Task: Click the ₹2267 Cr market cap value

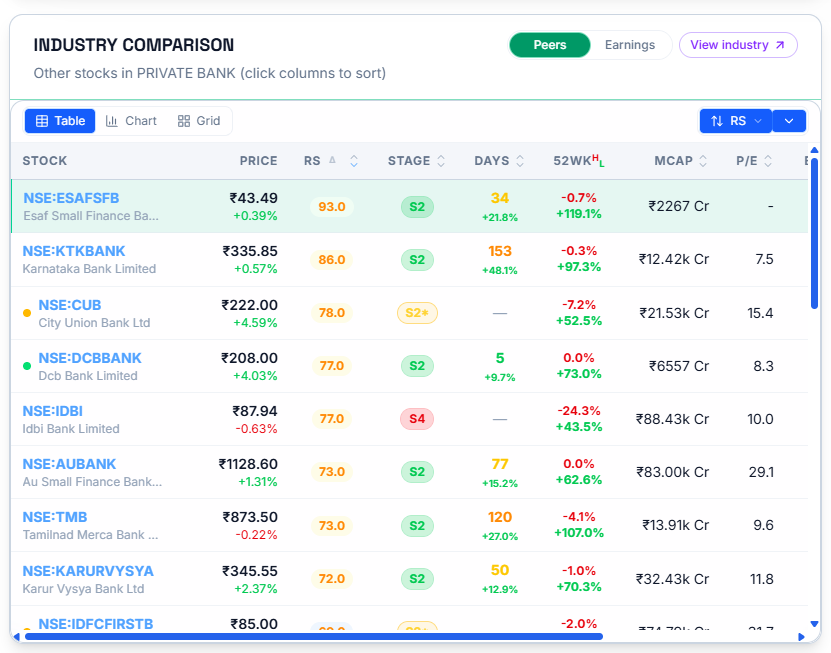Action: point(678,206)
